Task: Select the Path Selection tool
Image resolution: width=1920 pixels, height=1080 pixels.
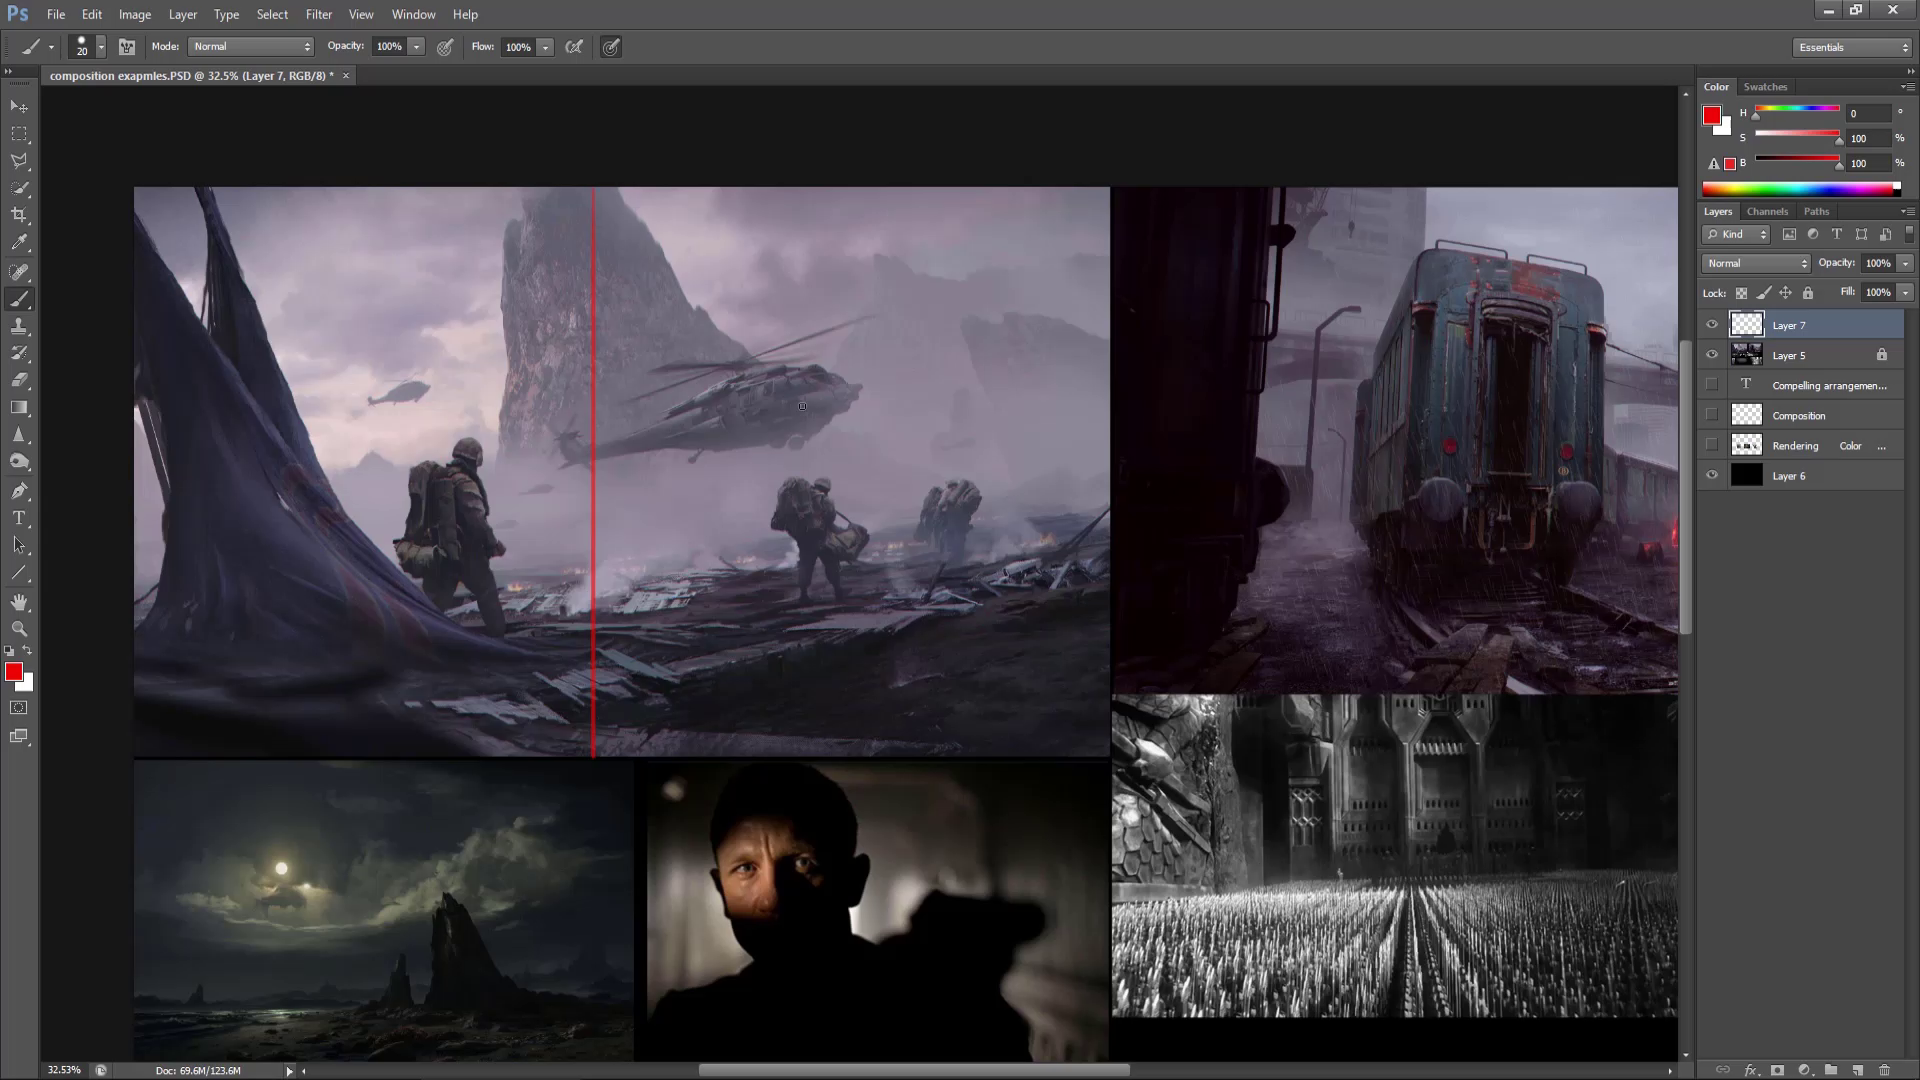Action: (19, 545)
